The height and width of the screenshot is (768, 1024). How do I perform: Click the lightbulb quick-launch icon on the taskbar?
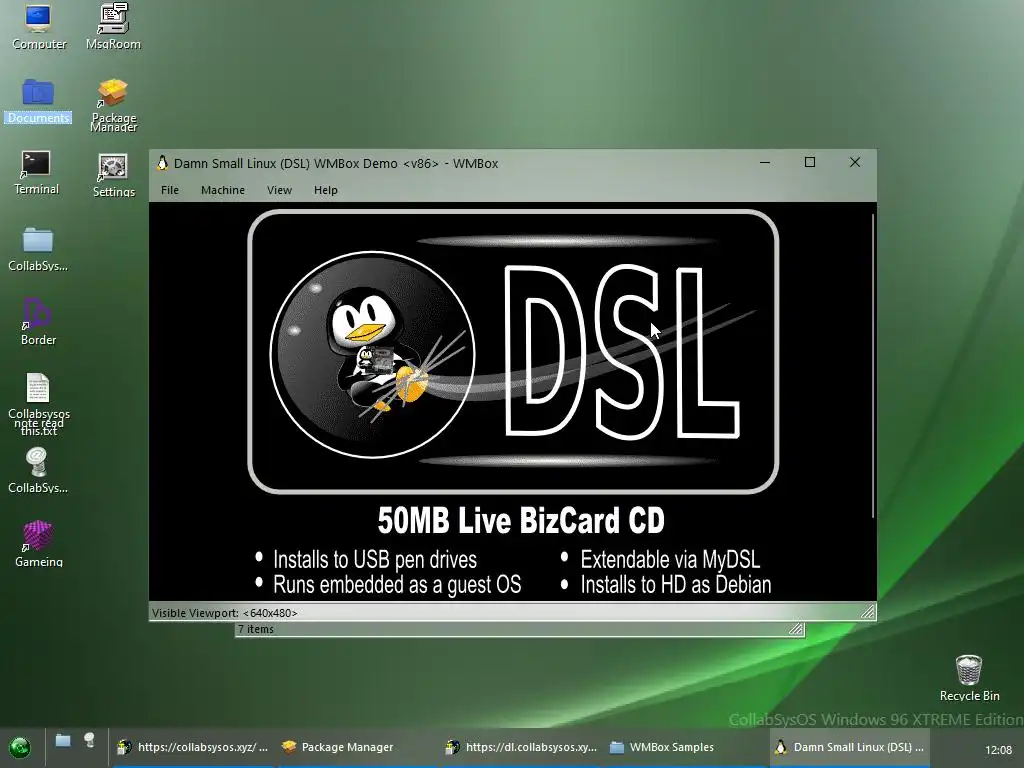click(89, 740)
